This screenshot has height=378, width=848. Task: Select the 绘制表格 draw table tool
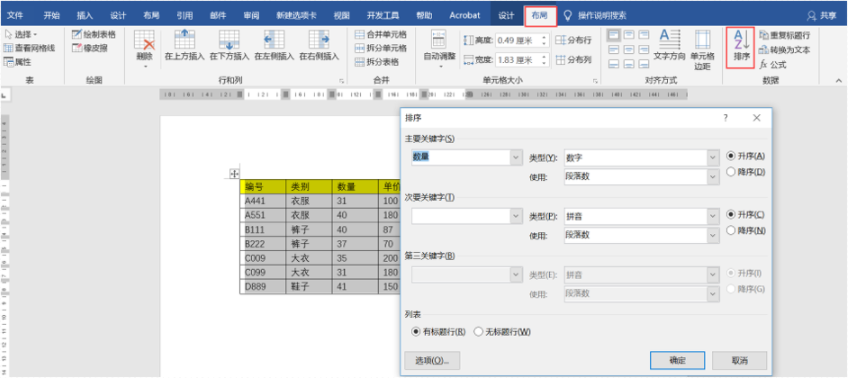click(94, 34)
